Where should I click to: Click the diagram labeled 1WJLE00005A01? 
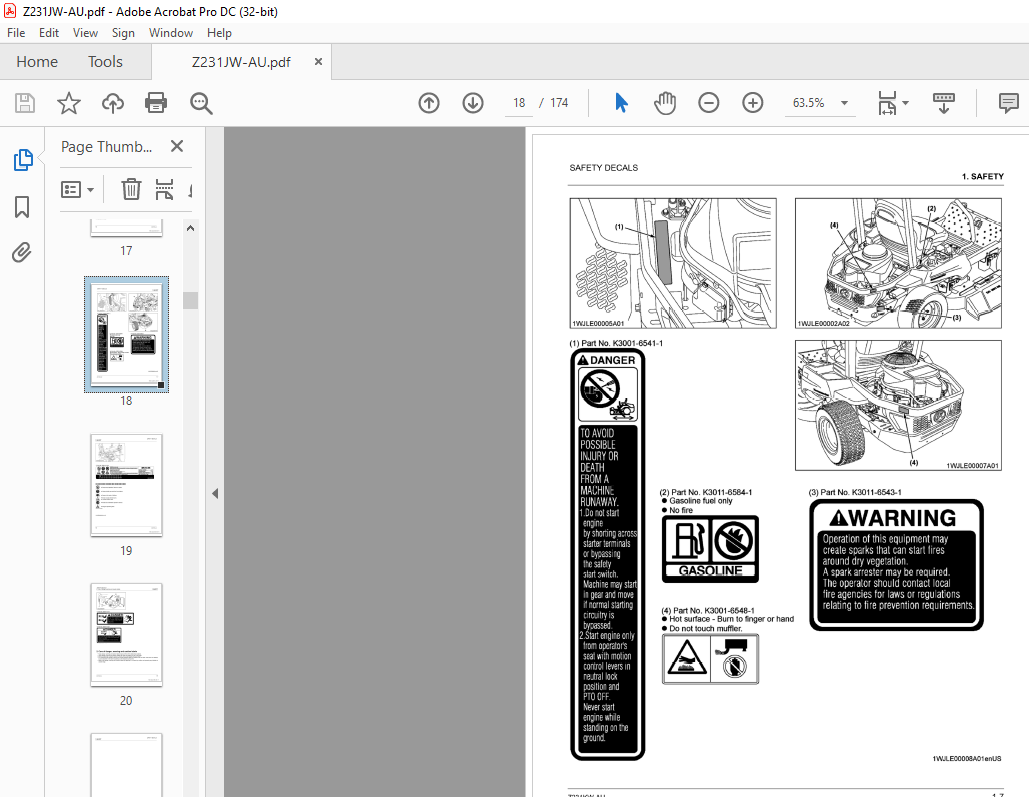673,263
